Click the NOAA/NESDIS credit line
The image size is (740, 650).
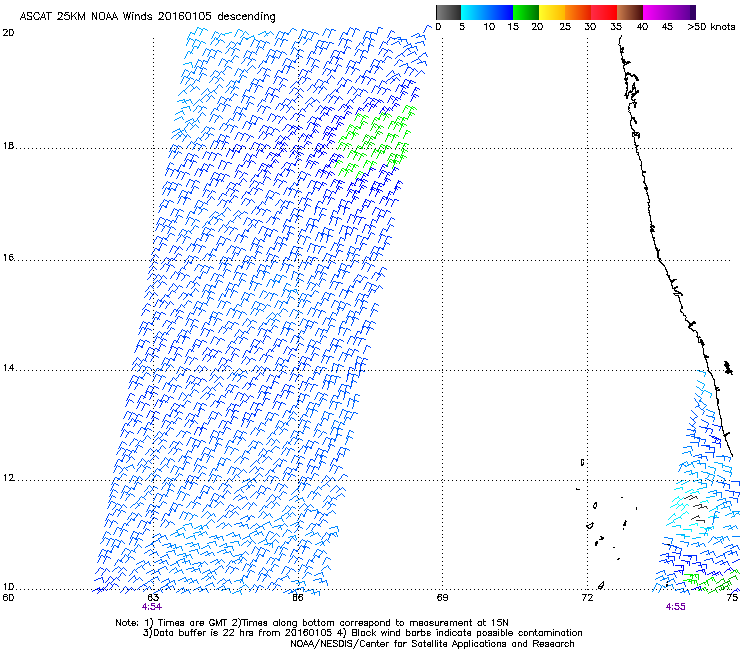432,644
